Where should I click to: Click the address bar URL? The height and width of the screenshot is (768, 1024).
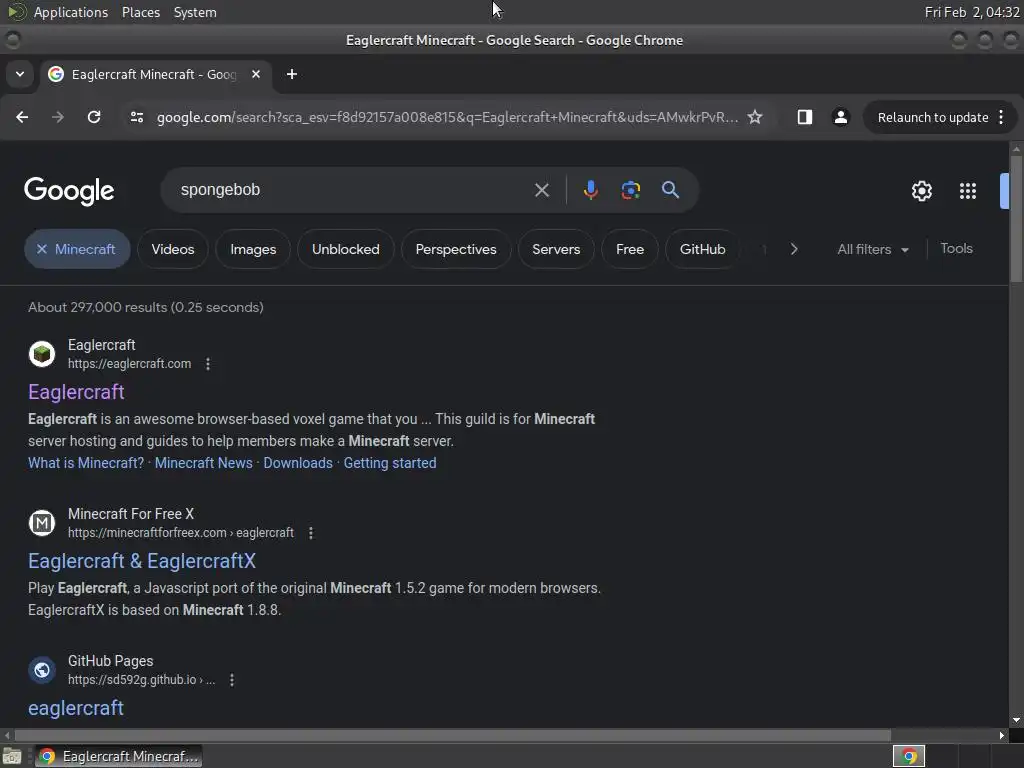447,117
